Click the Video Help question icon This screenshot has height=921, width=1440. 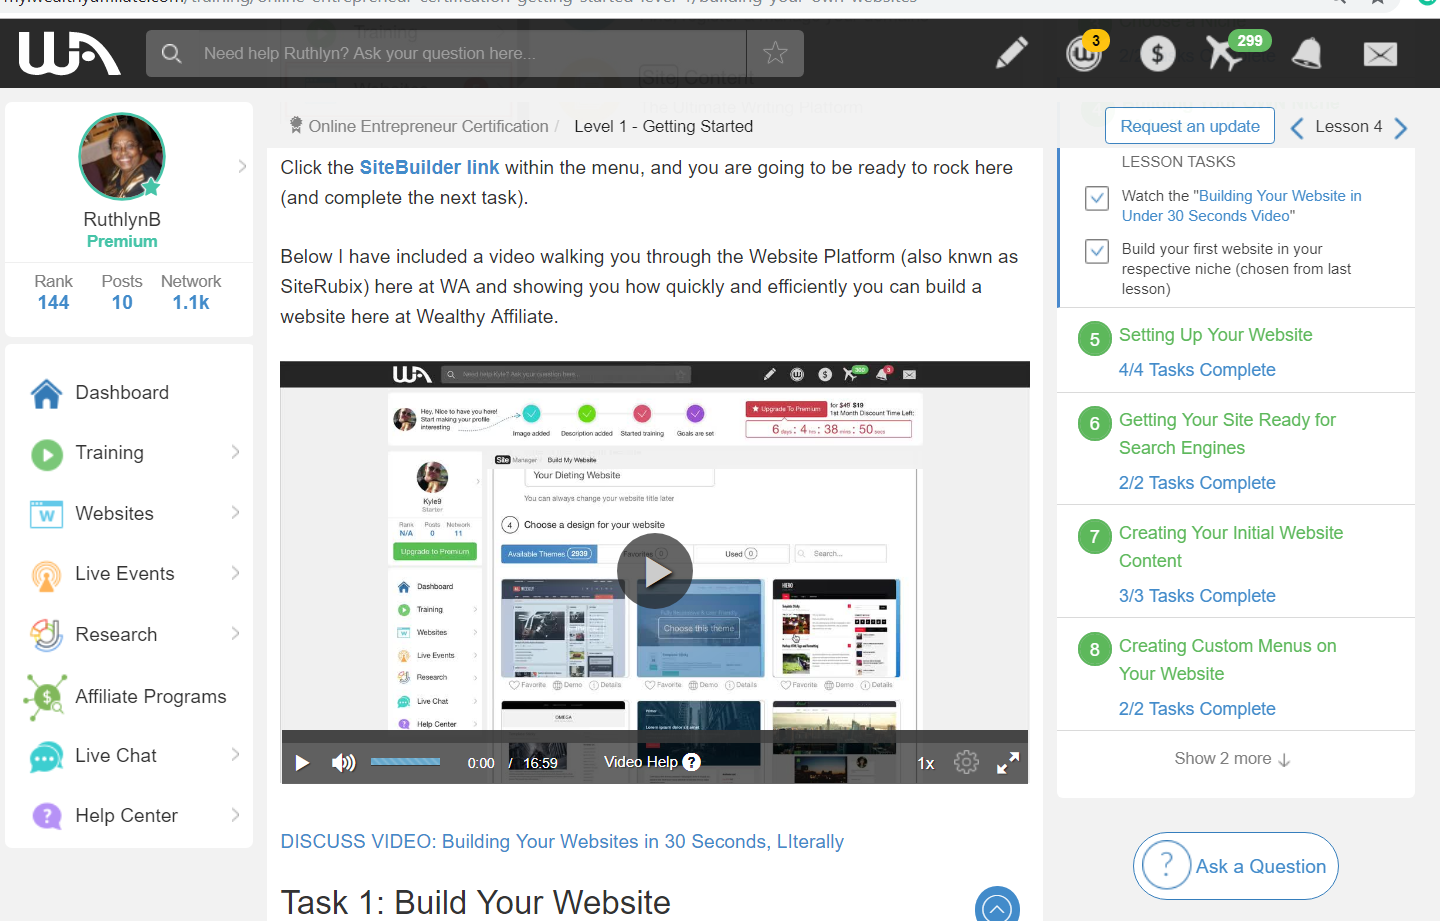692,762
